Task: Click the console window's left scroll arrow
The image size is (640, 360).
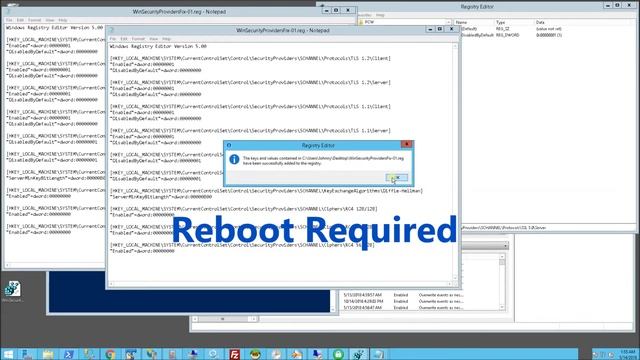Action: click(195, 319)
